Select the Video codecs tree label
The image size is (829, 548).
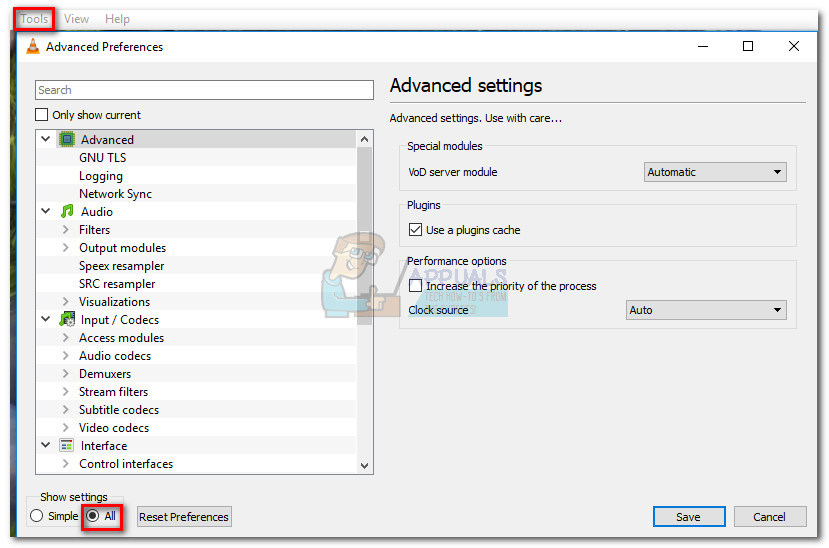tap(114, 428)
